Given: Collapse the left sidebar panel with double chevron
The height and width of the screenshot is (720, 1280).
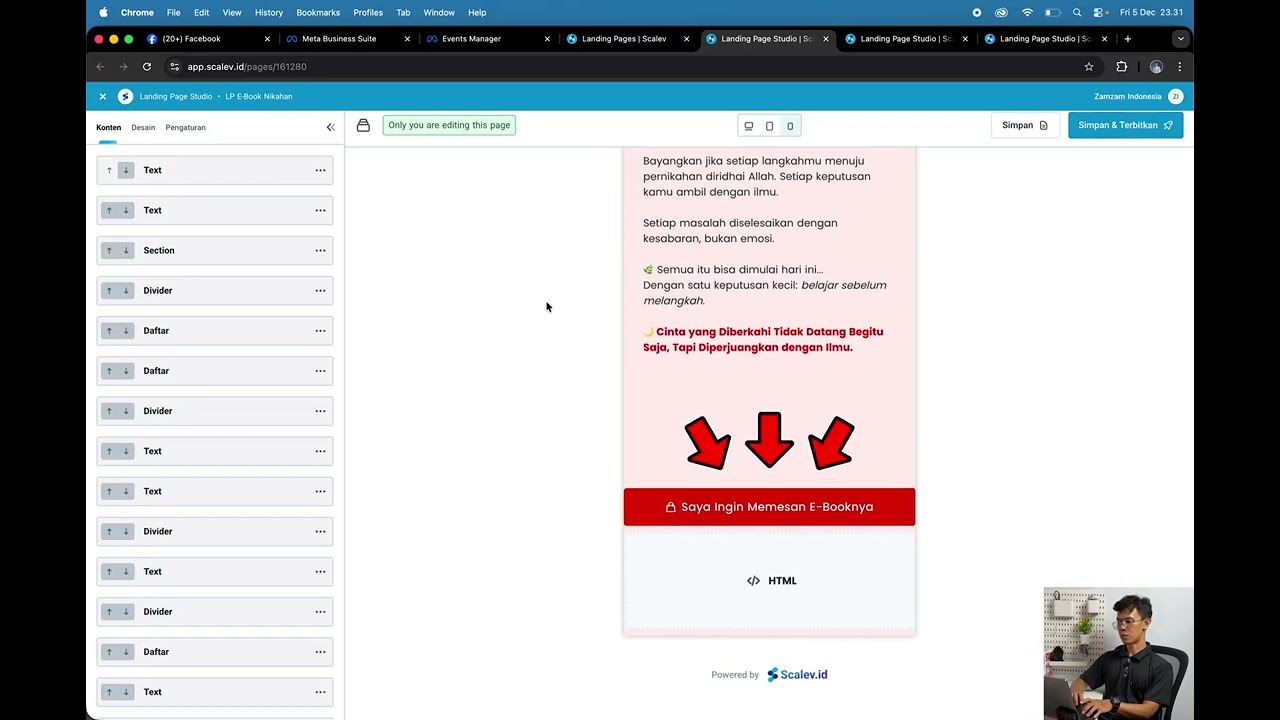Looking at the screenshot, I should [x=331, y=127].
